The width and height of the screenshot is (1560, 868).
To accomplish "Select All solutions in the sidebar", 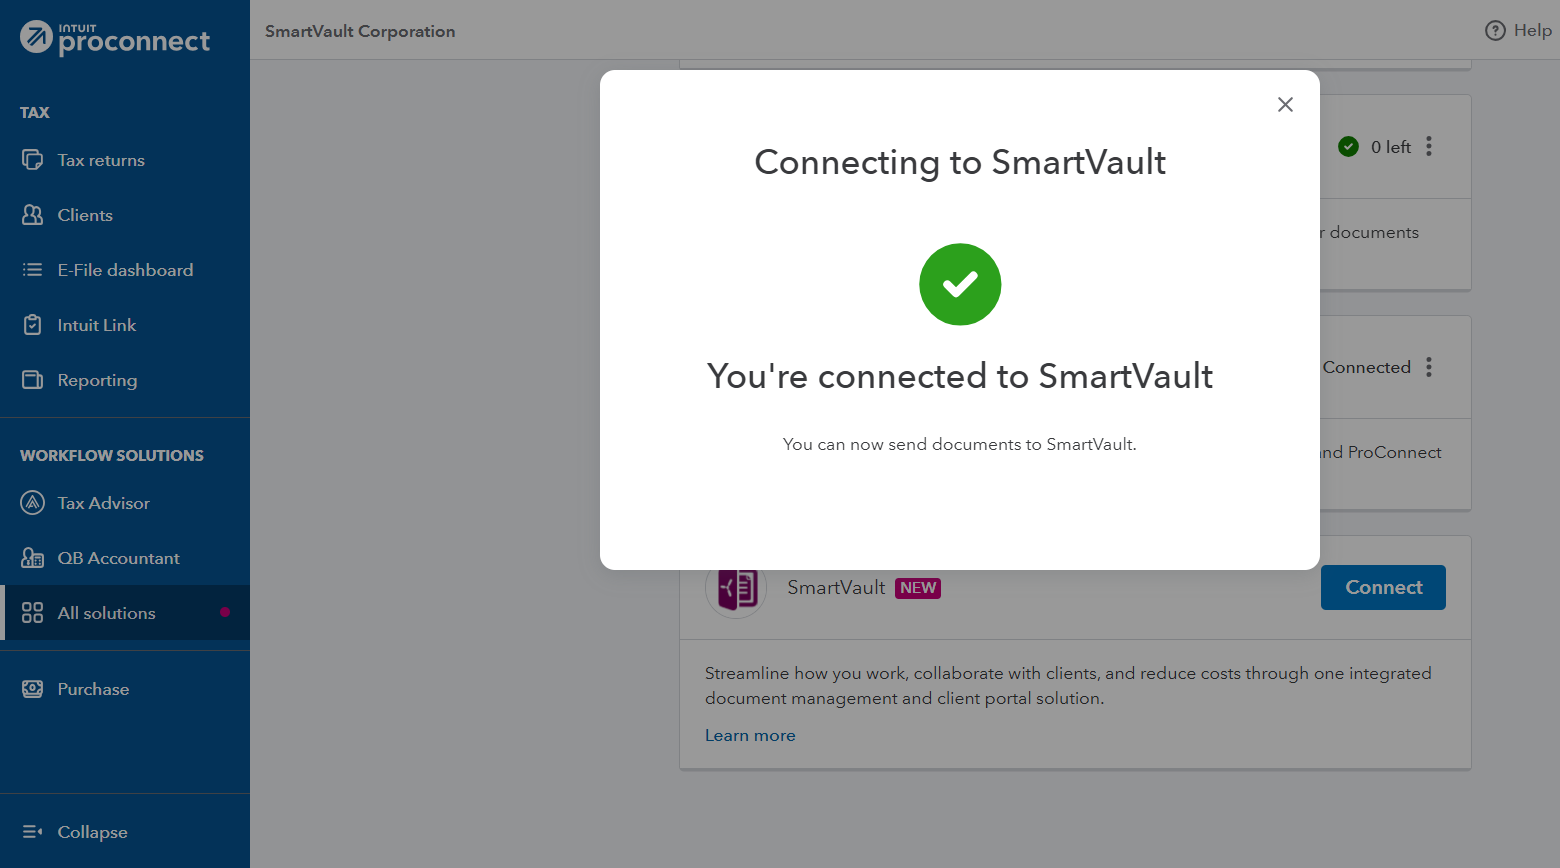I will click(106, 613).
